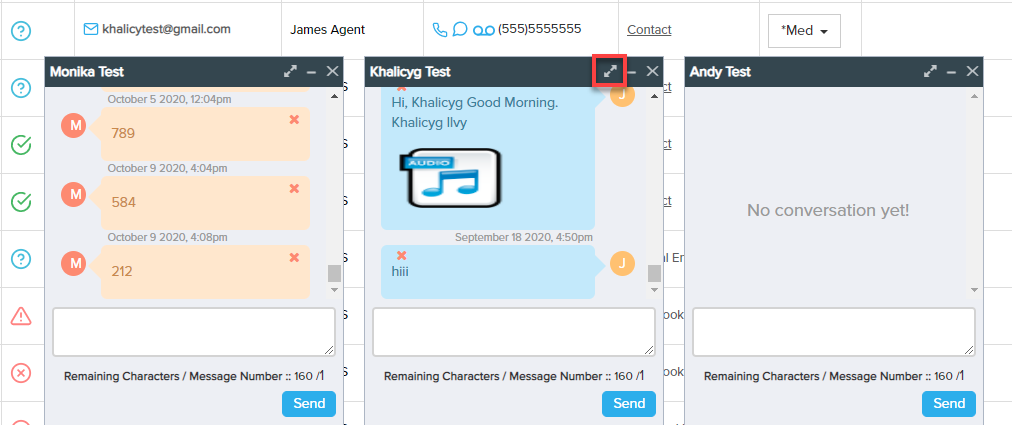
Task: Open the chat bubble icon in contact row
Action: point(460,30)
